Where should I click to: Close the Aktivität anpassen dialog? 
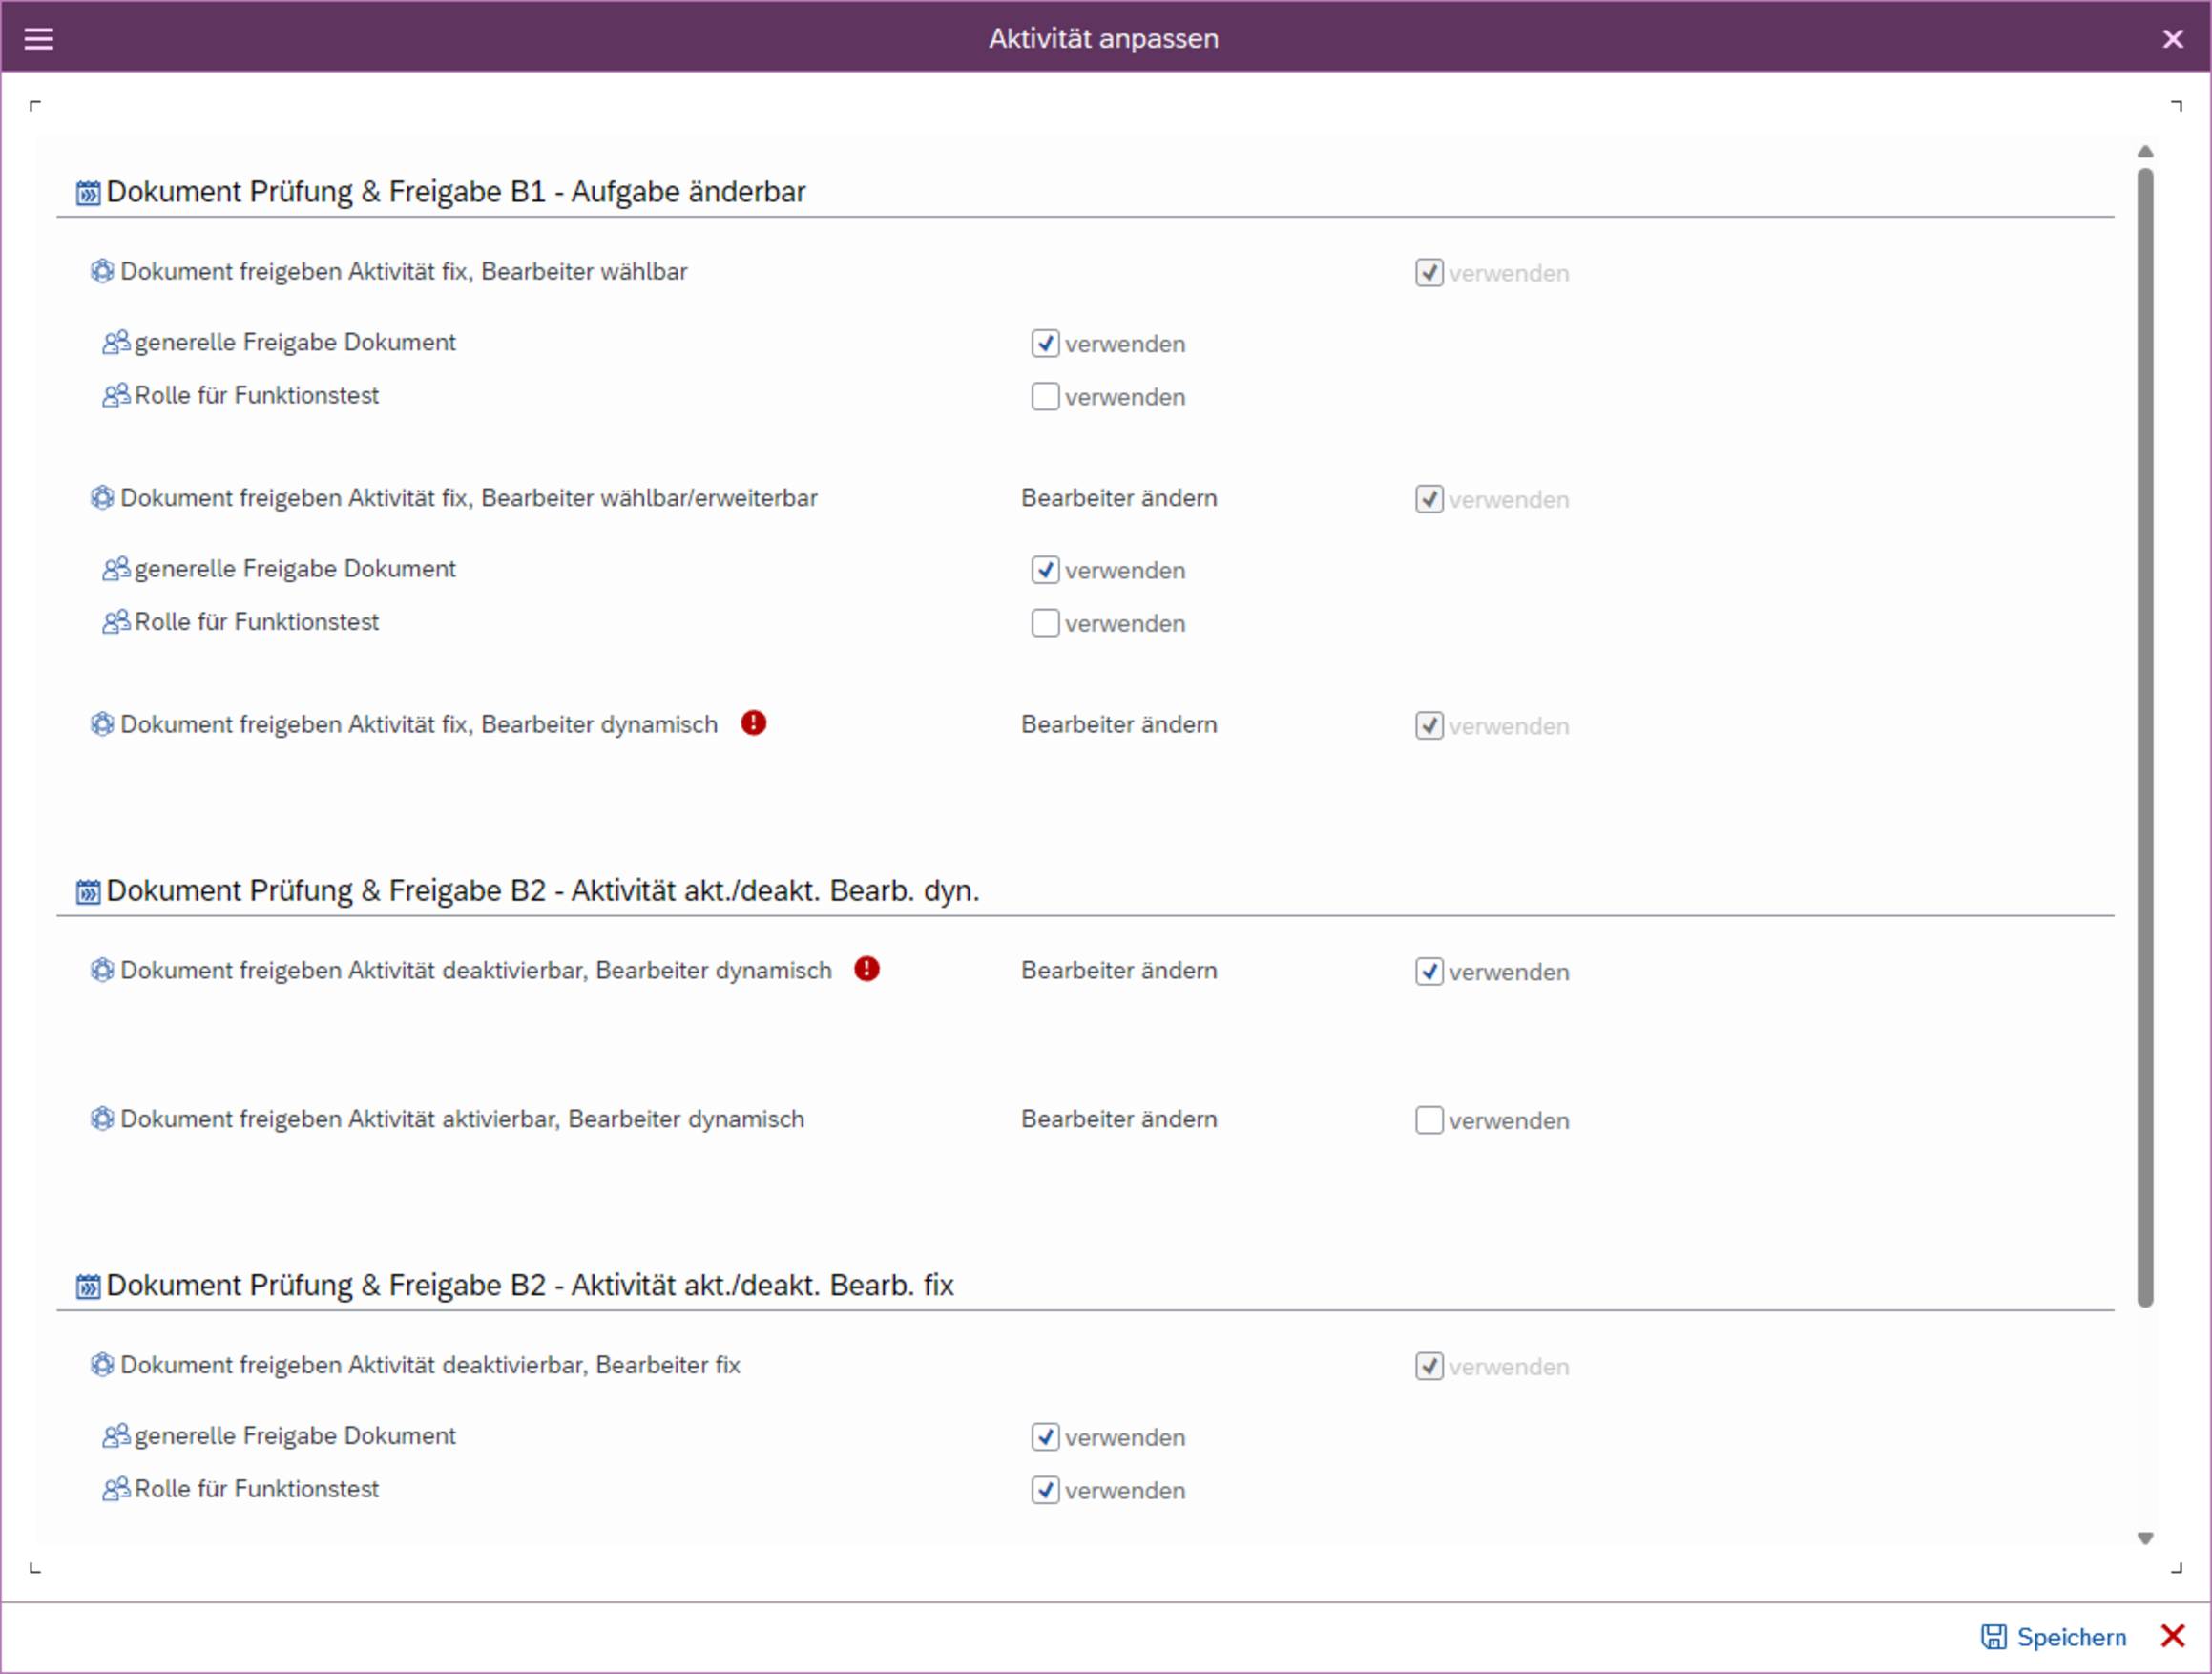(x=2172, y=38)
